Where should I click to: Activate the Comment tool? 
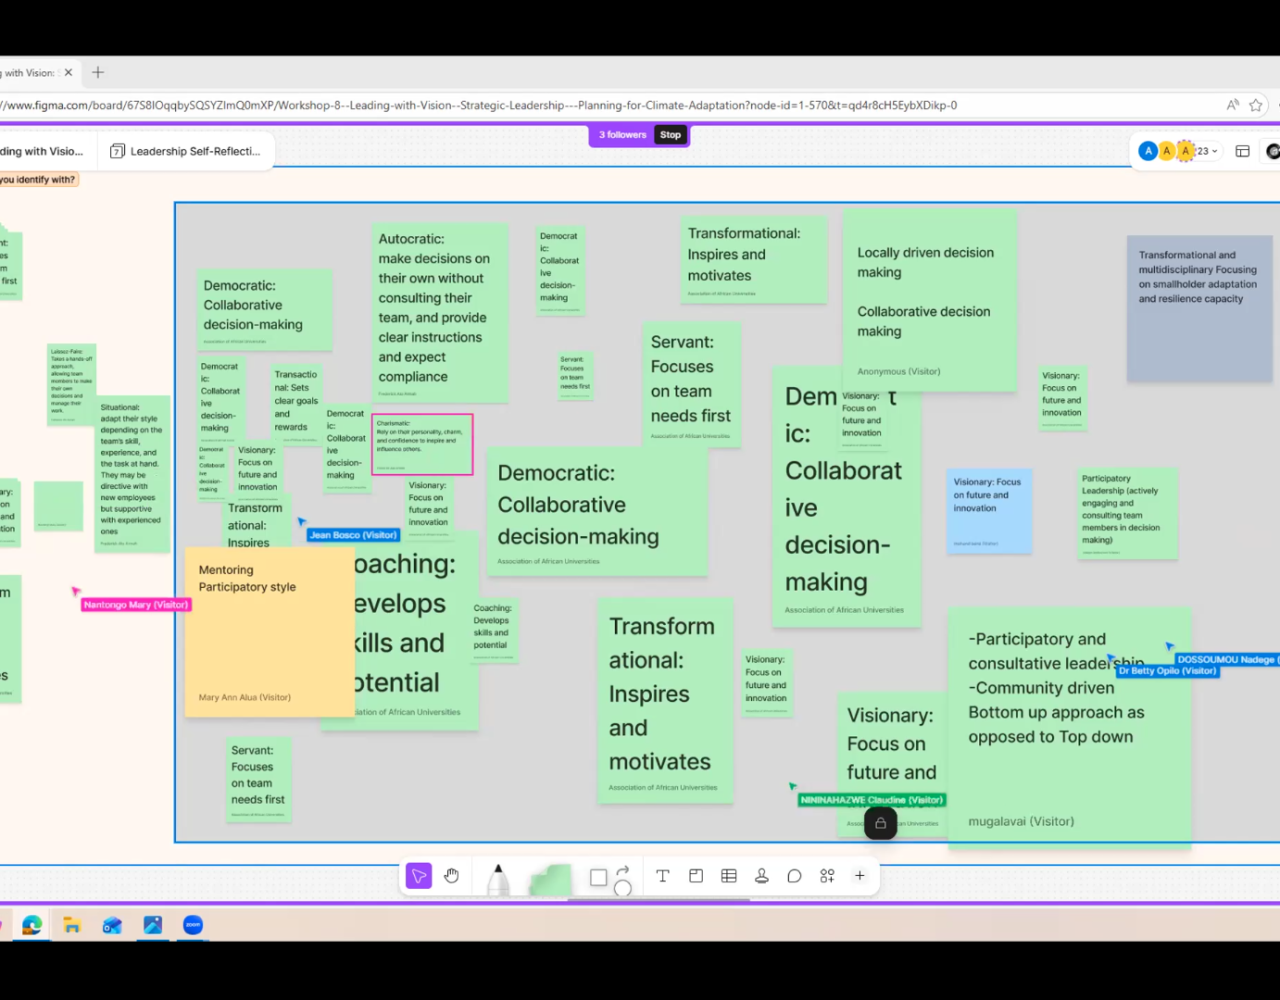coord(794,876)
